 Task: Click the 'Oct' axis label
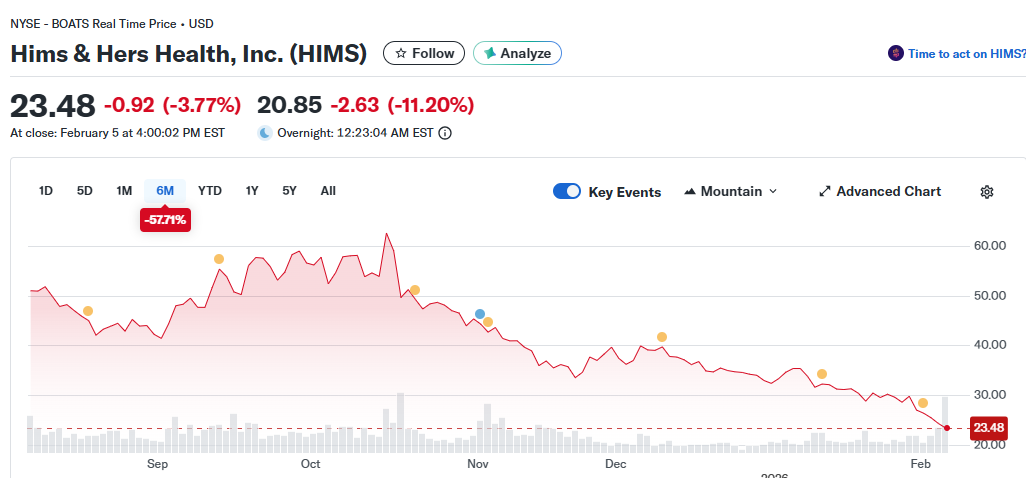(310, 464)
